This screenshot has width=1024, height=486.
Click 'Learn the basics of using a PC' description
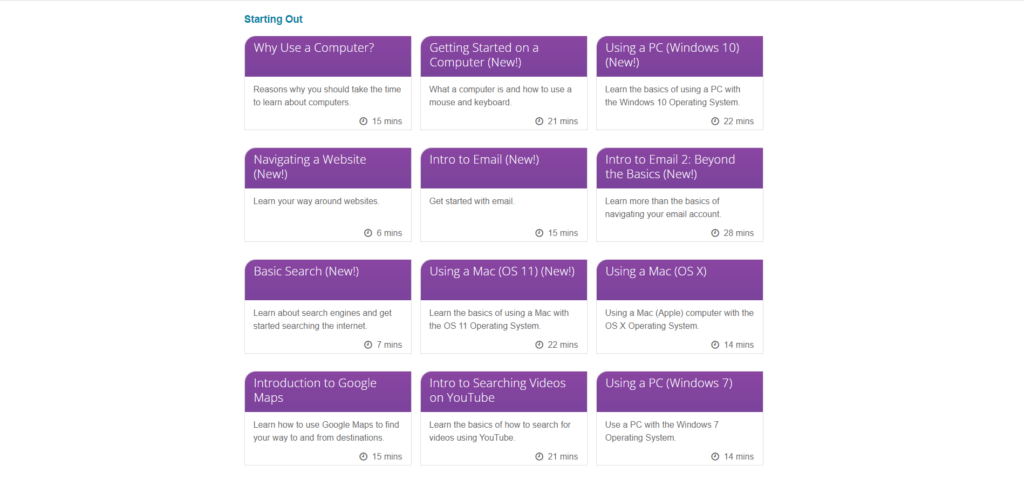point(673,96)
